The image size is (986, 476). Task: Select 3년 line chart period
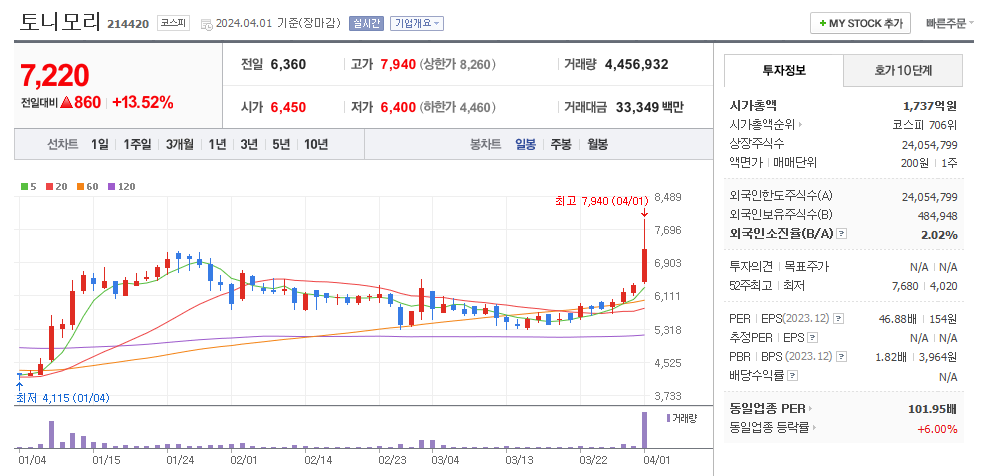click(249, 144)
